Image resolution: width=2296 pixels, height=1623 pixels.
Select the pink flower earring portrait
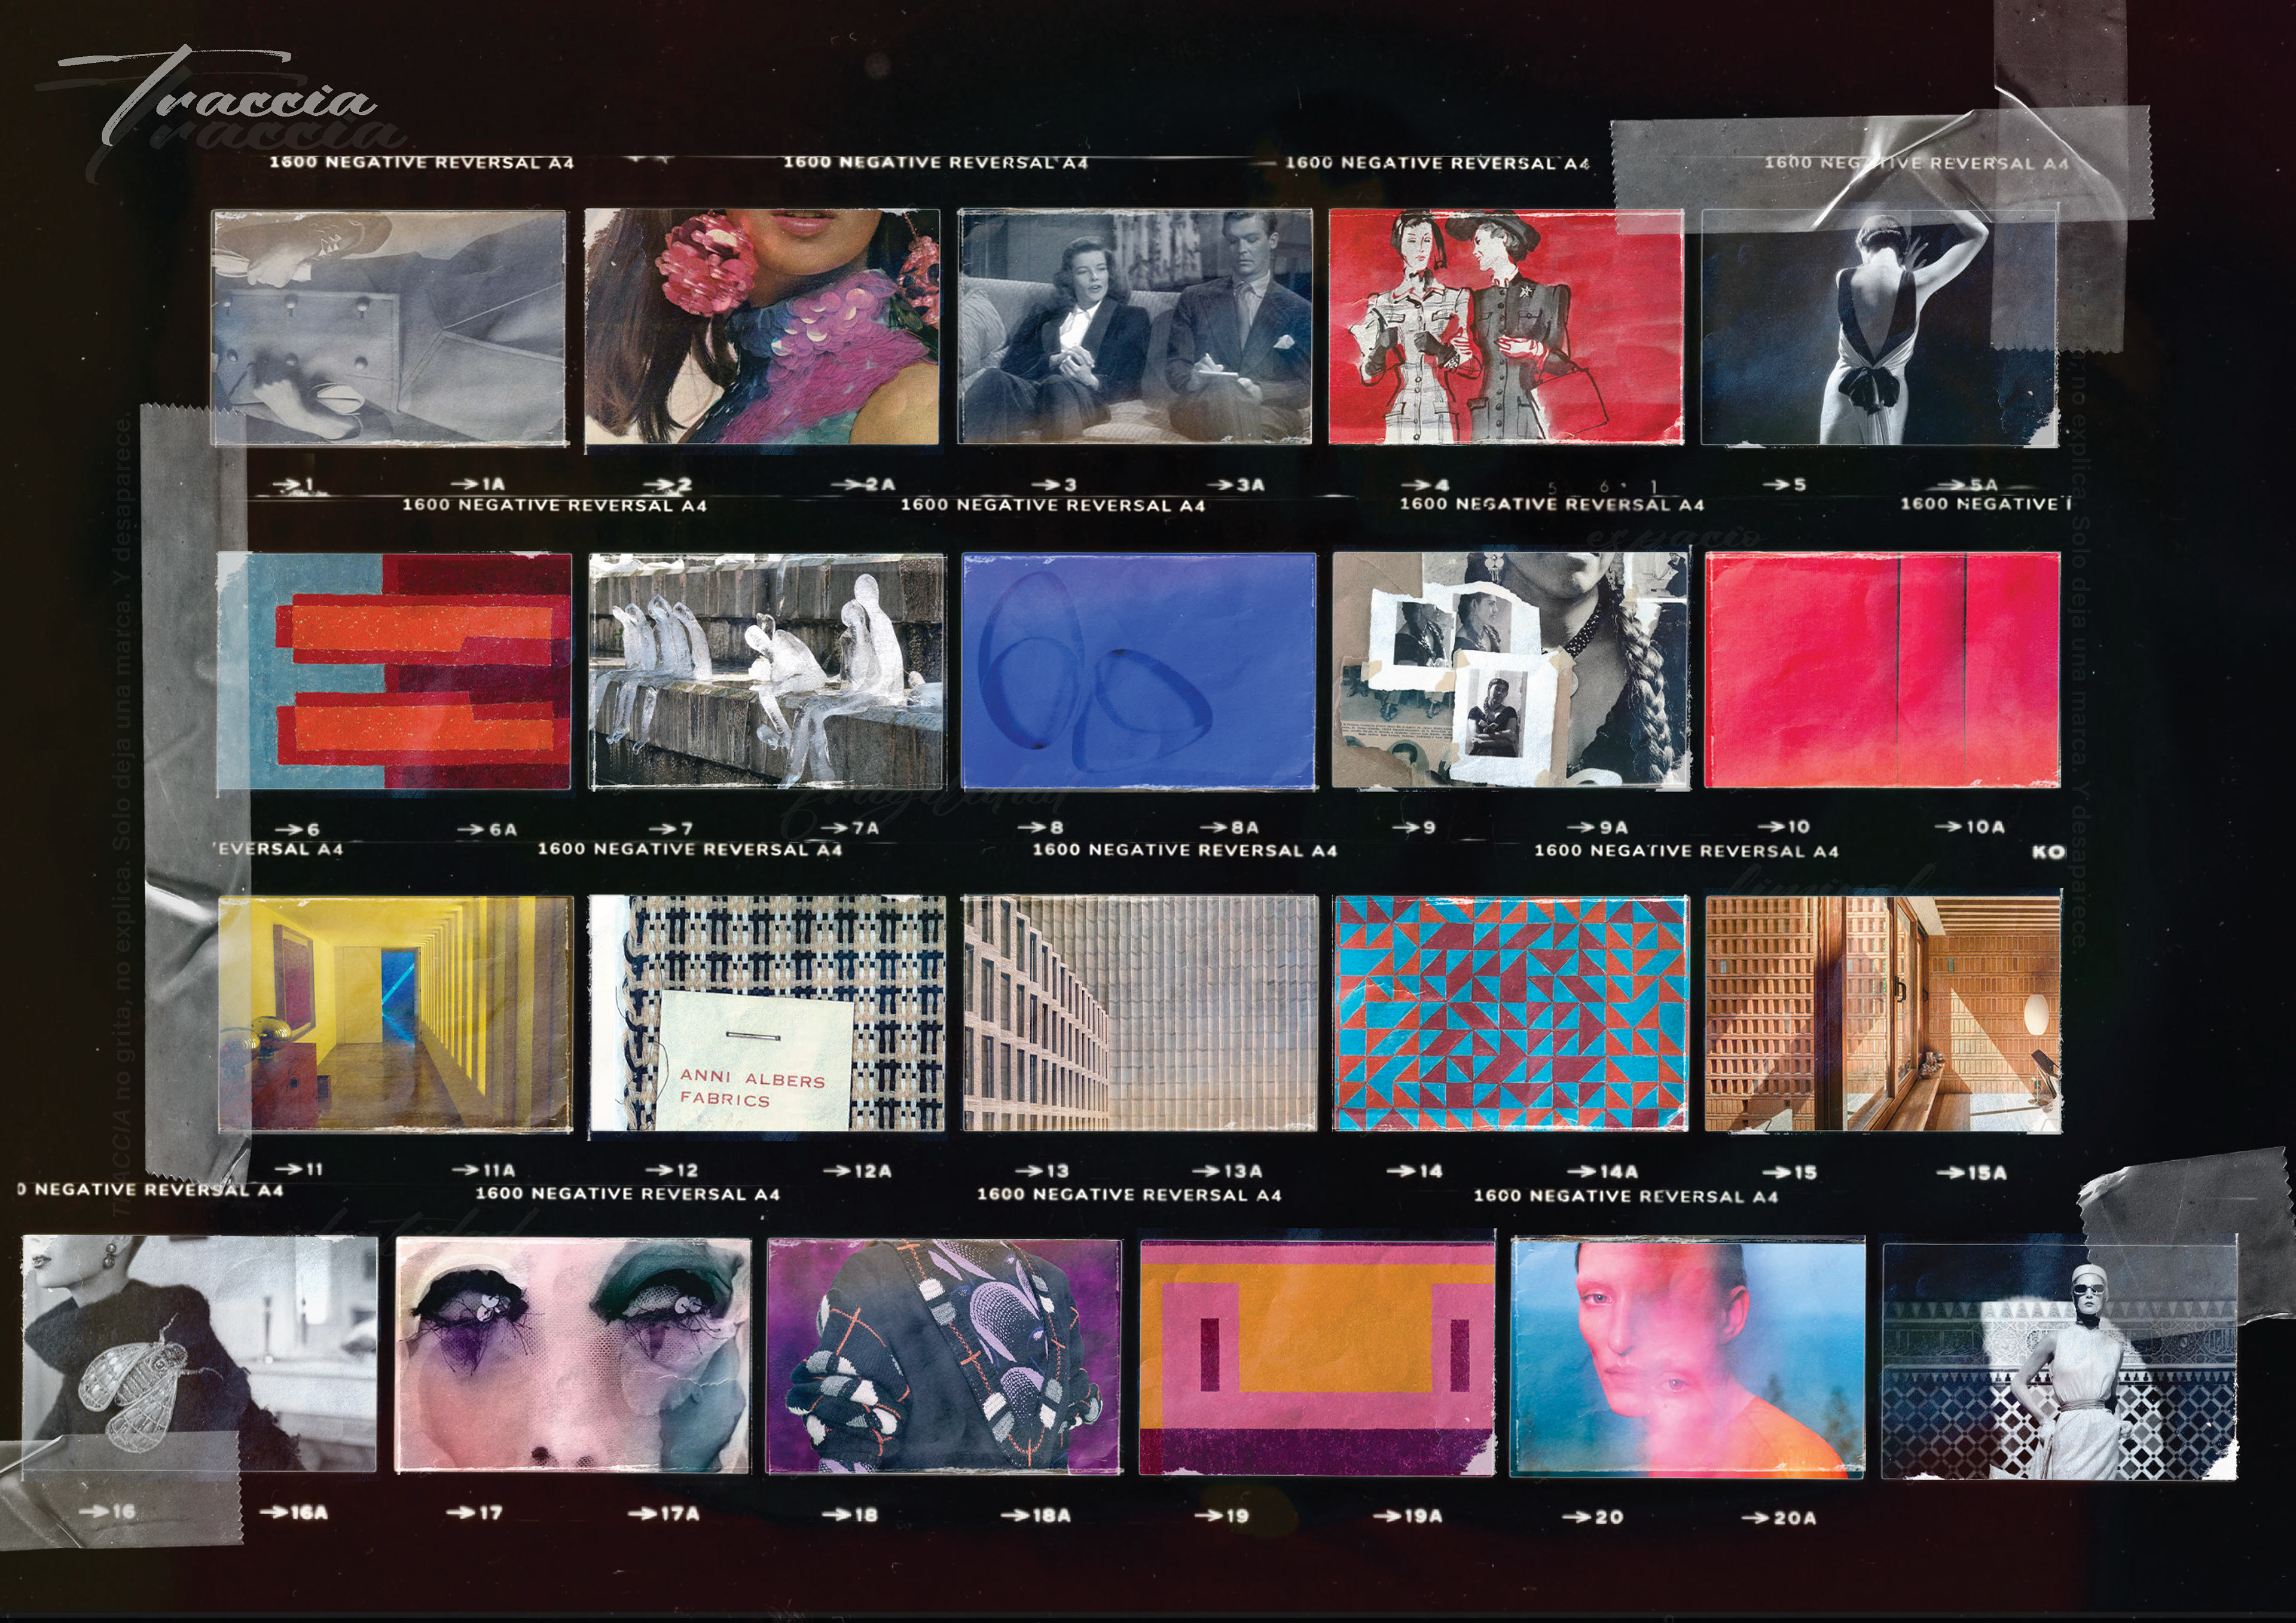click(762, 327)
